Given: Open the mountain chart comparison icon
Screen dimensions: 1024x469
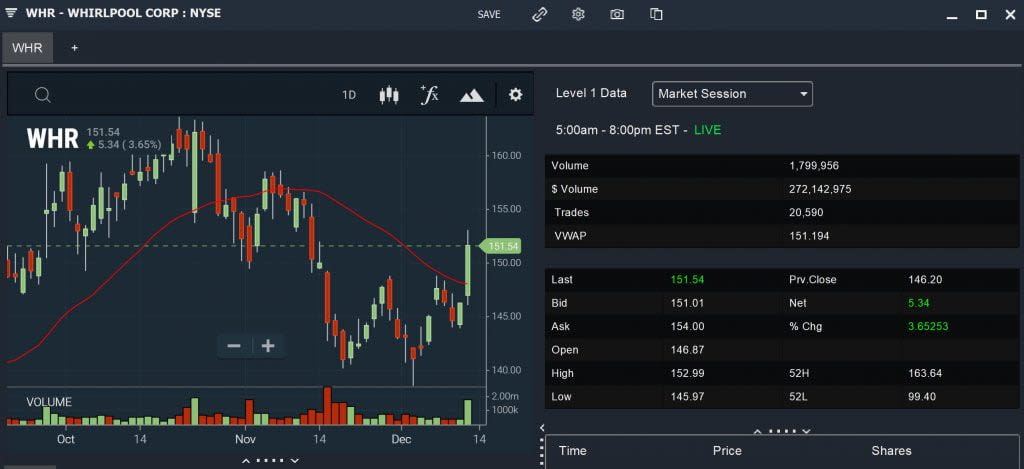Looking at the screenshot, I should click(x=472, y=96).
